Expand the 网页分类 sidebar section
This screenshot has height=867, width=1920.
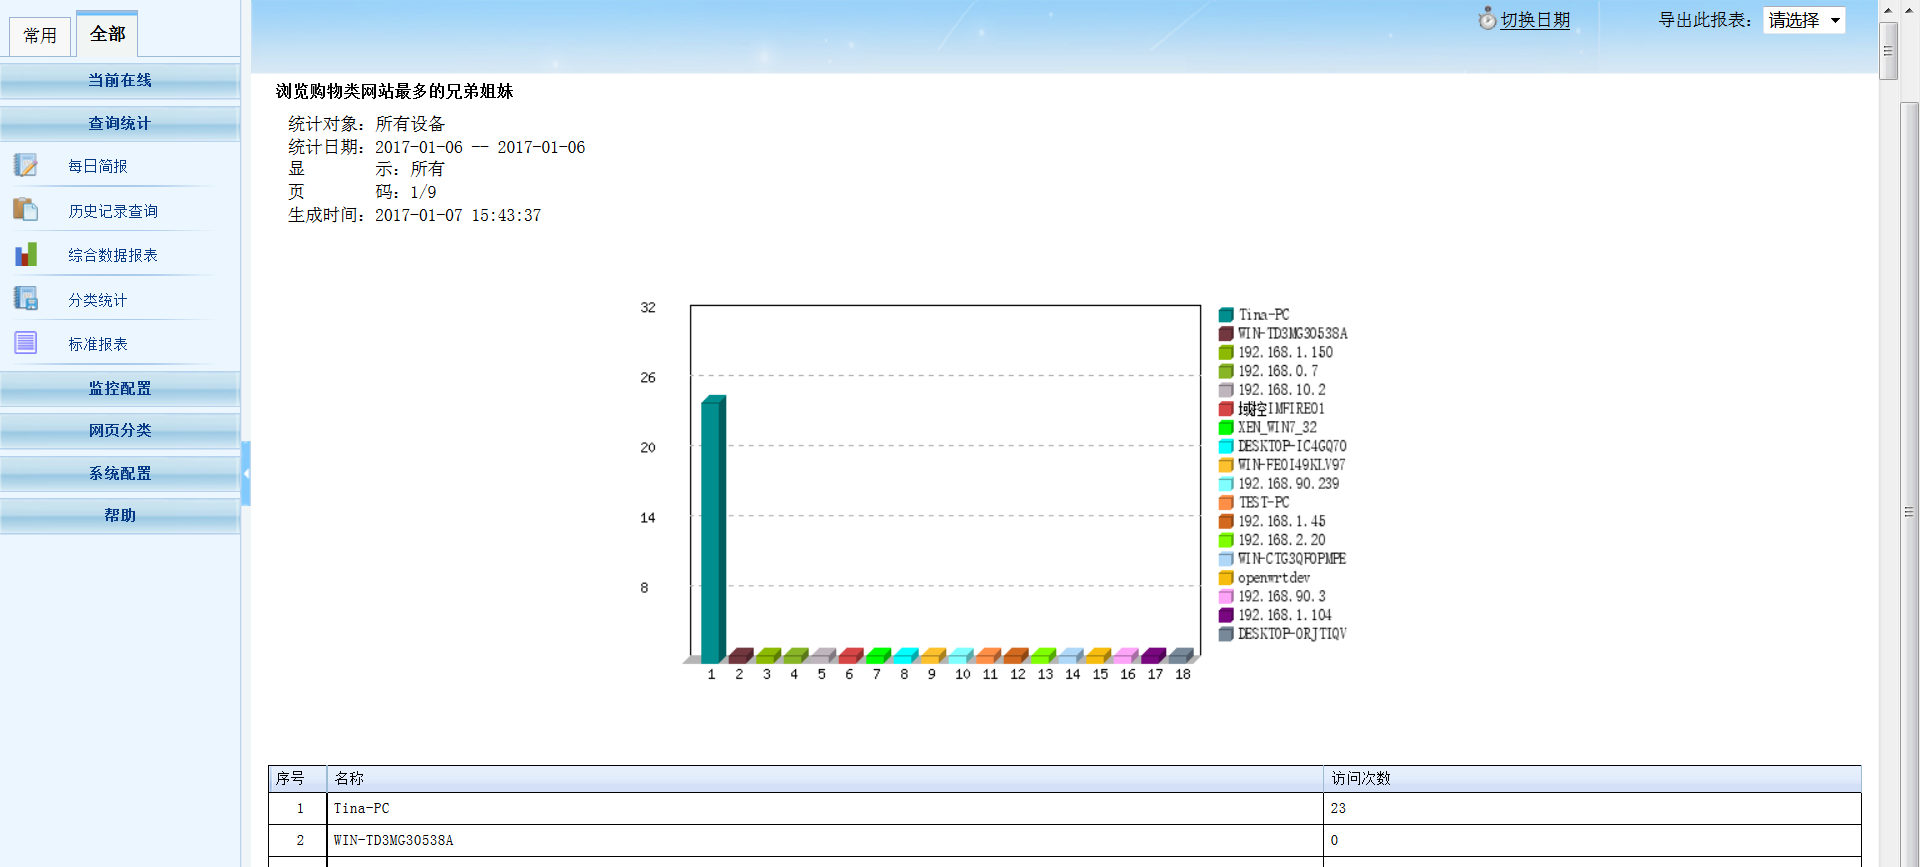coord(120,430)
